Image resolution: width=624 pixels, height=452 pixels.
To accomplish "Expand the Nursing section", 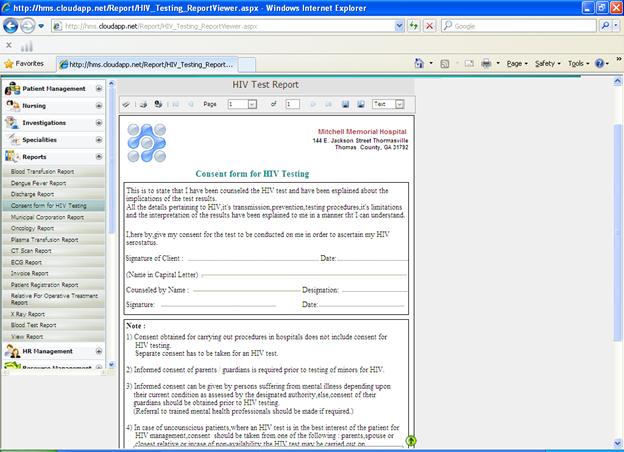I will tap(99, 105).
